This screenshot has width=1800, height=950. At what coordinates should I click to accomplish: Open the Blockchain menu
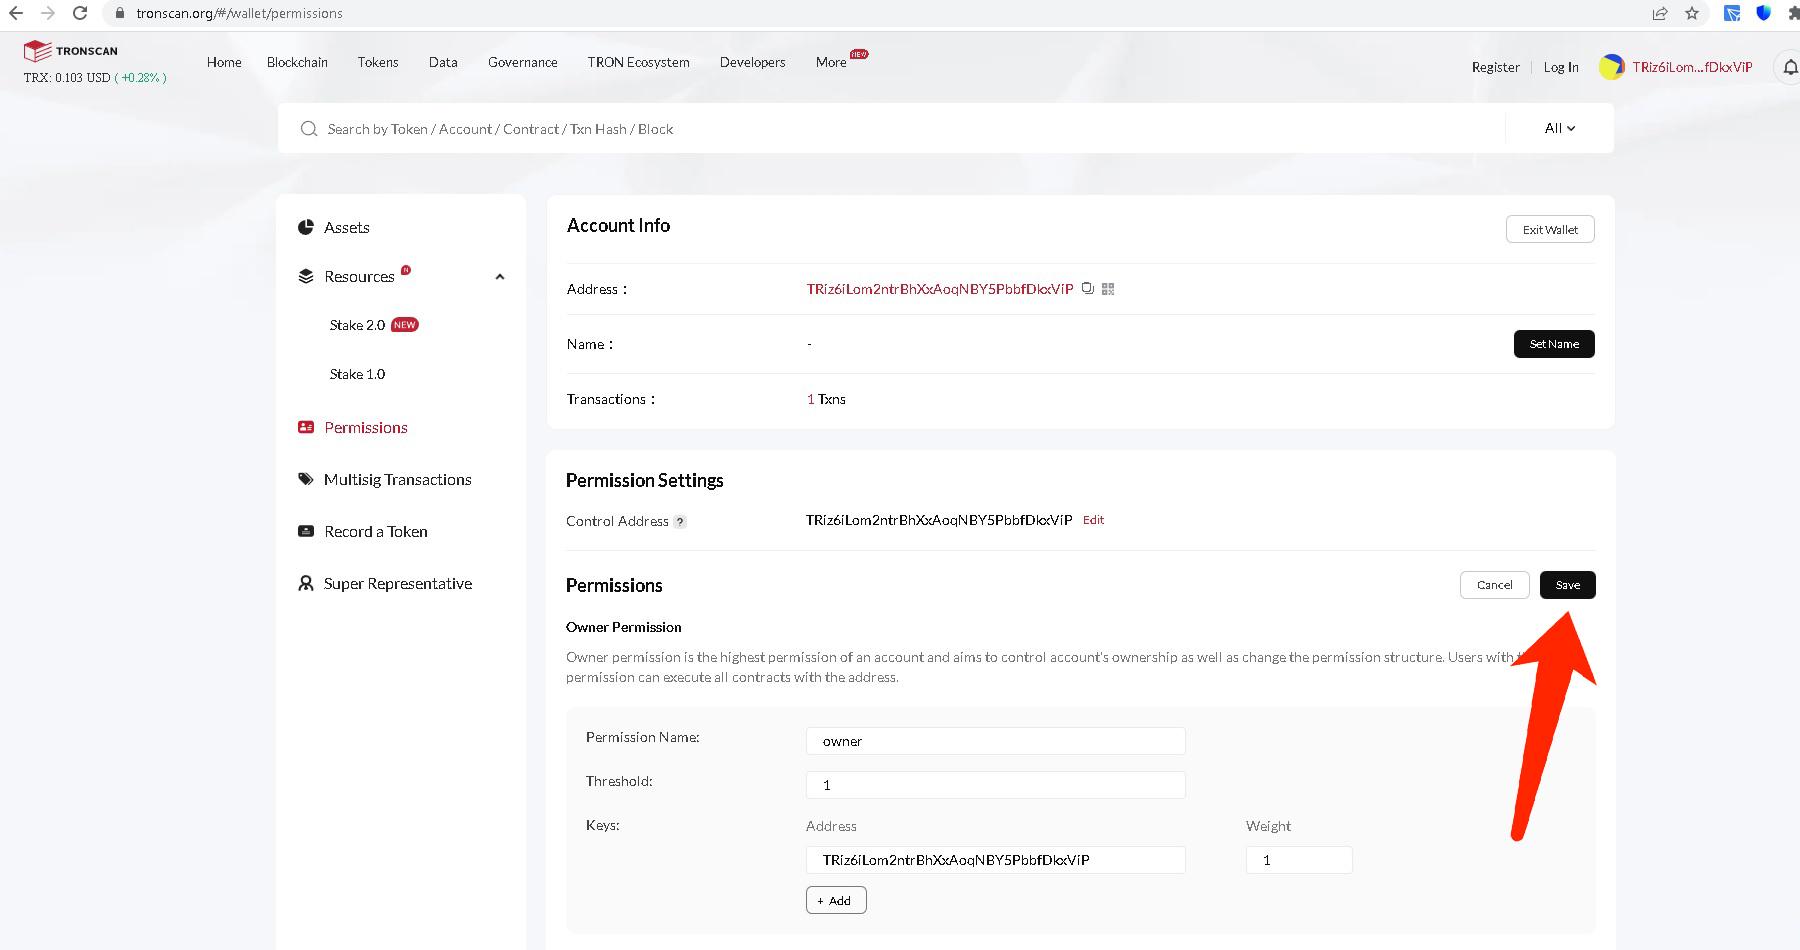(x=297, y=62)
